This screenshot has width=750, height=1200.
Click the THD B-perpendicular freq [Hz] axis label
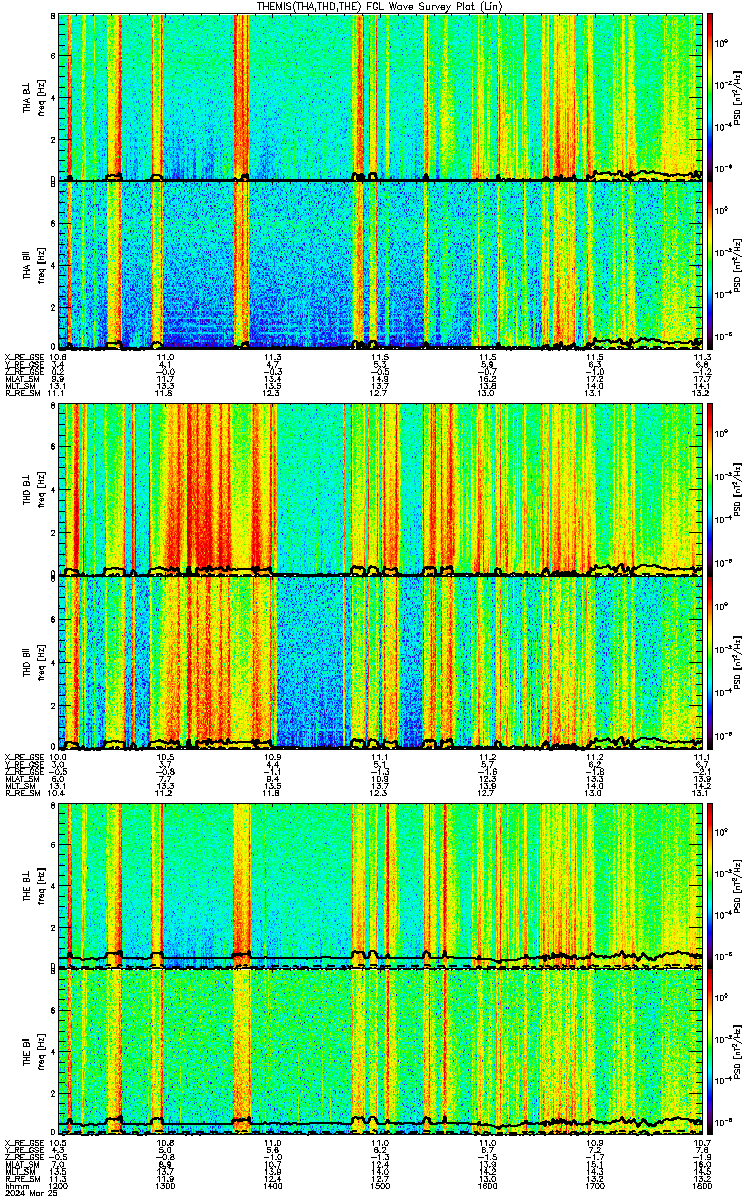[x=41, y=489]
